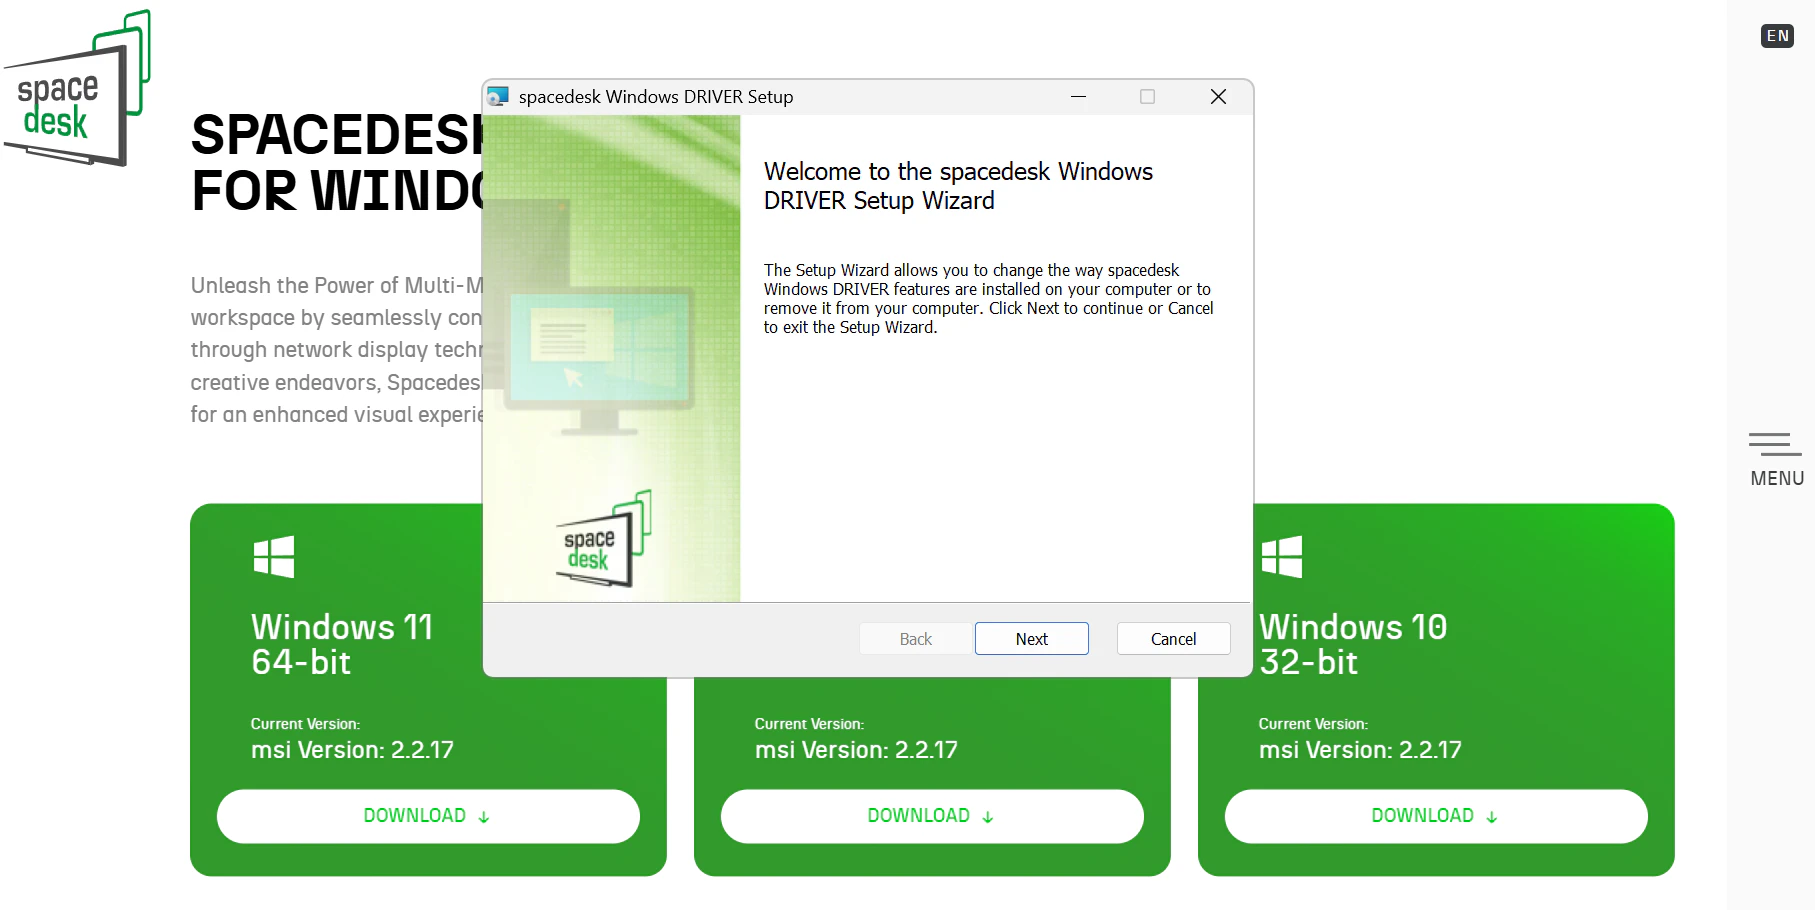Click the 'Windows 11 64-bit' heading
The width and height of the screenshot is (1815, 910).
342,644
